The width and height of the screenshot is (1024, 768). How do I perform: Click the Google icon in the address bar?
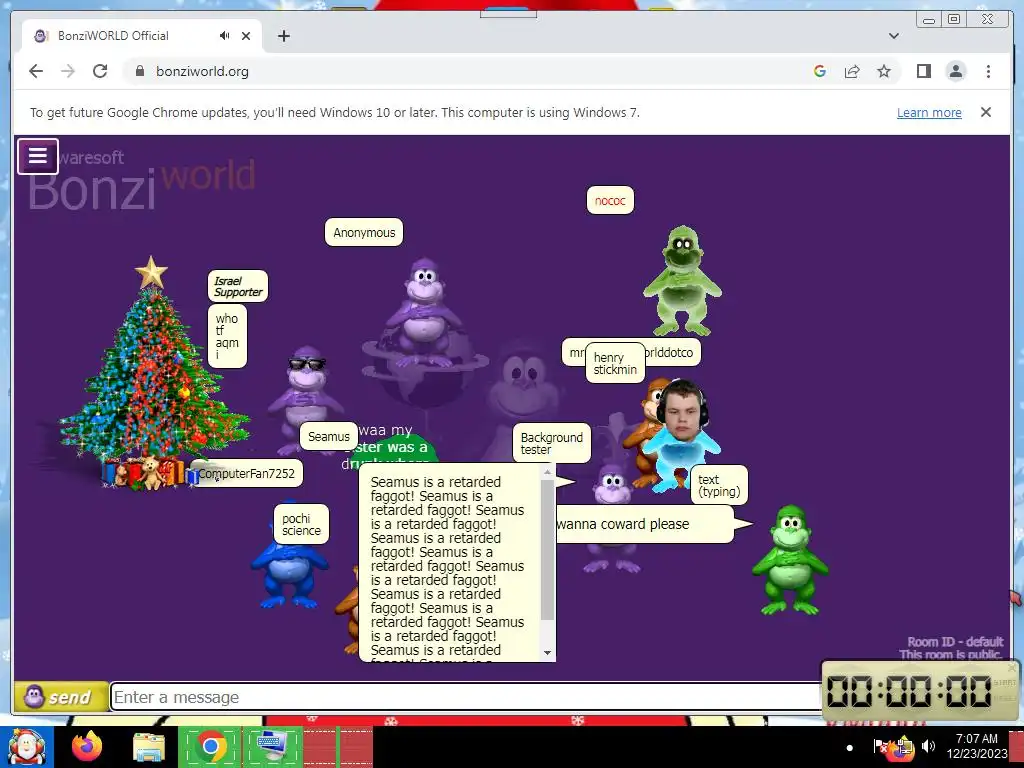pyautogui.click(x=820, y=71)
